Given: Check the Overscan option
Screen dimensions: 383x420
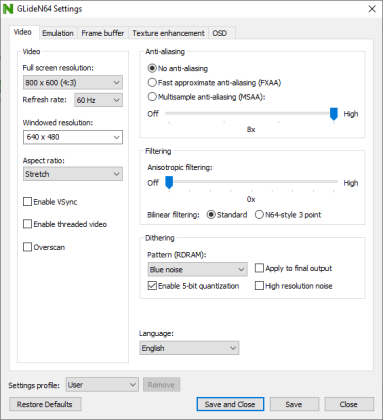Looking at the screenshot, I should [x=27, y=247].
